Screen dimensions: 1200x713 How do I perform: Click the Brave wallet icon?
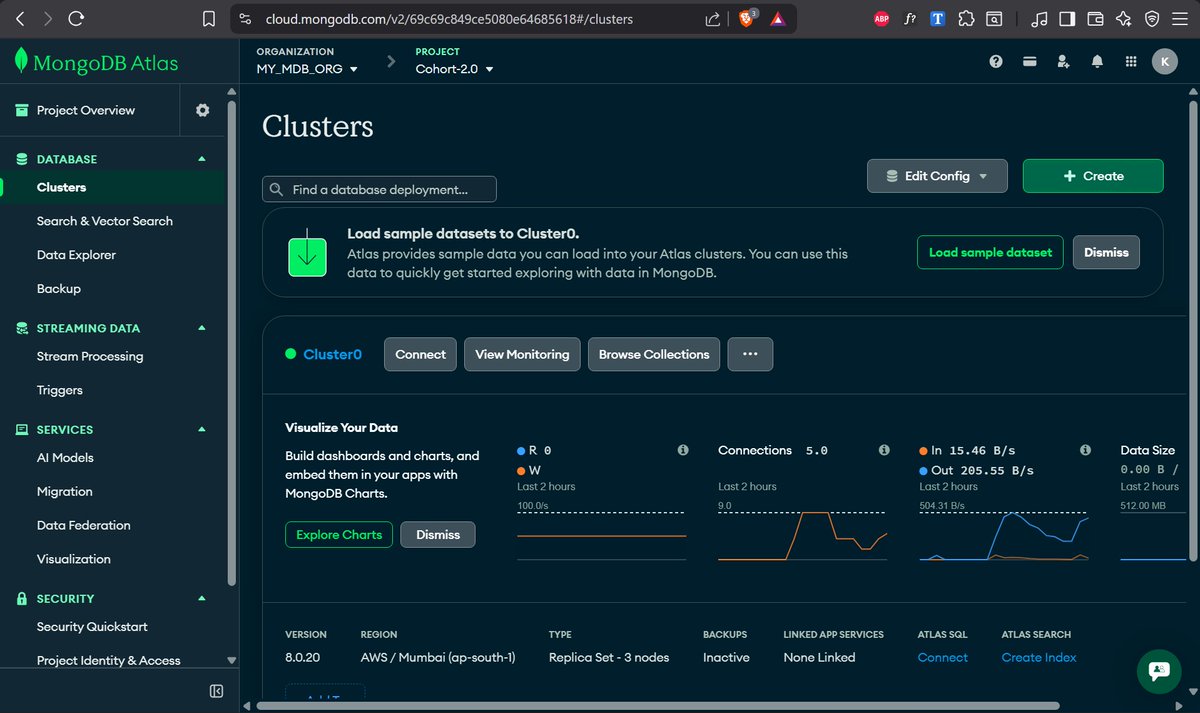pyautogui.click(x=1095, y=18)
